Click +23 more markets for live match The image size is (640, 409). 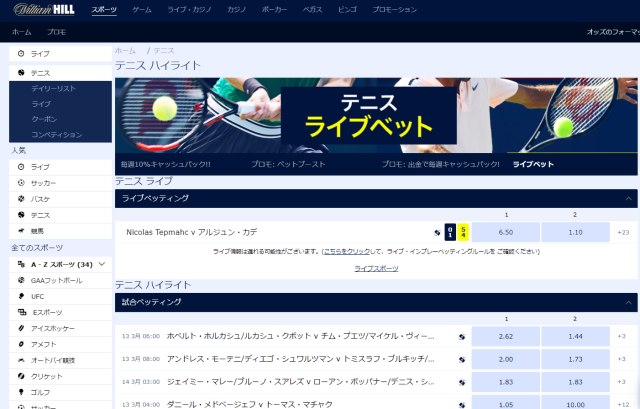click(623, 232)
